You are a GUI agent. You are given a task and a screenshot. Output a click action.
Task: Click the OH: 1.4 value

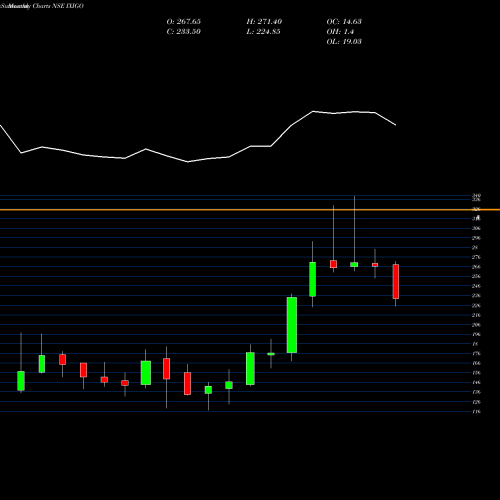pyautogui.click(x=340, y=32)
